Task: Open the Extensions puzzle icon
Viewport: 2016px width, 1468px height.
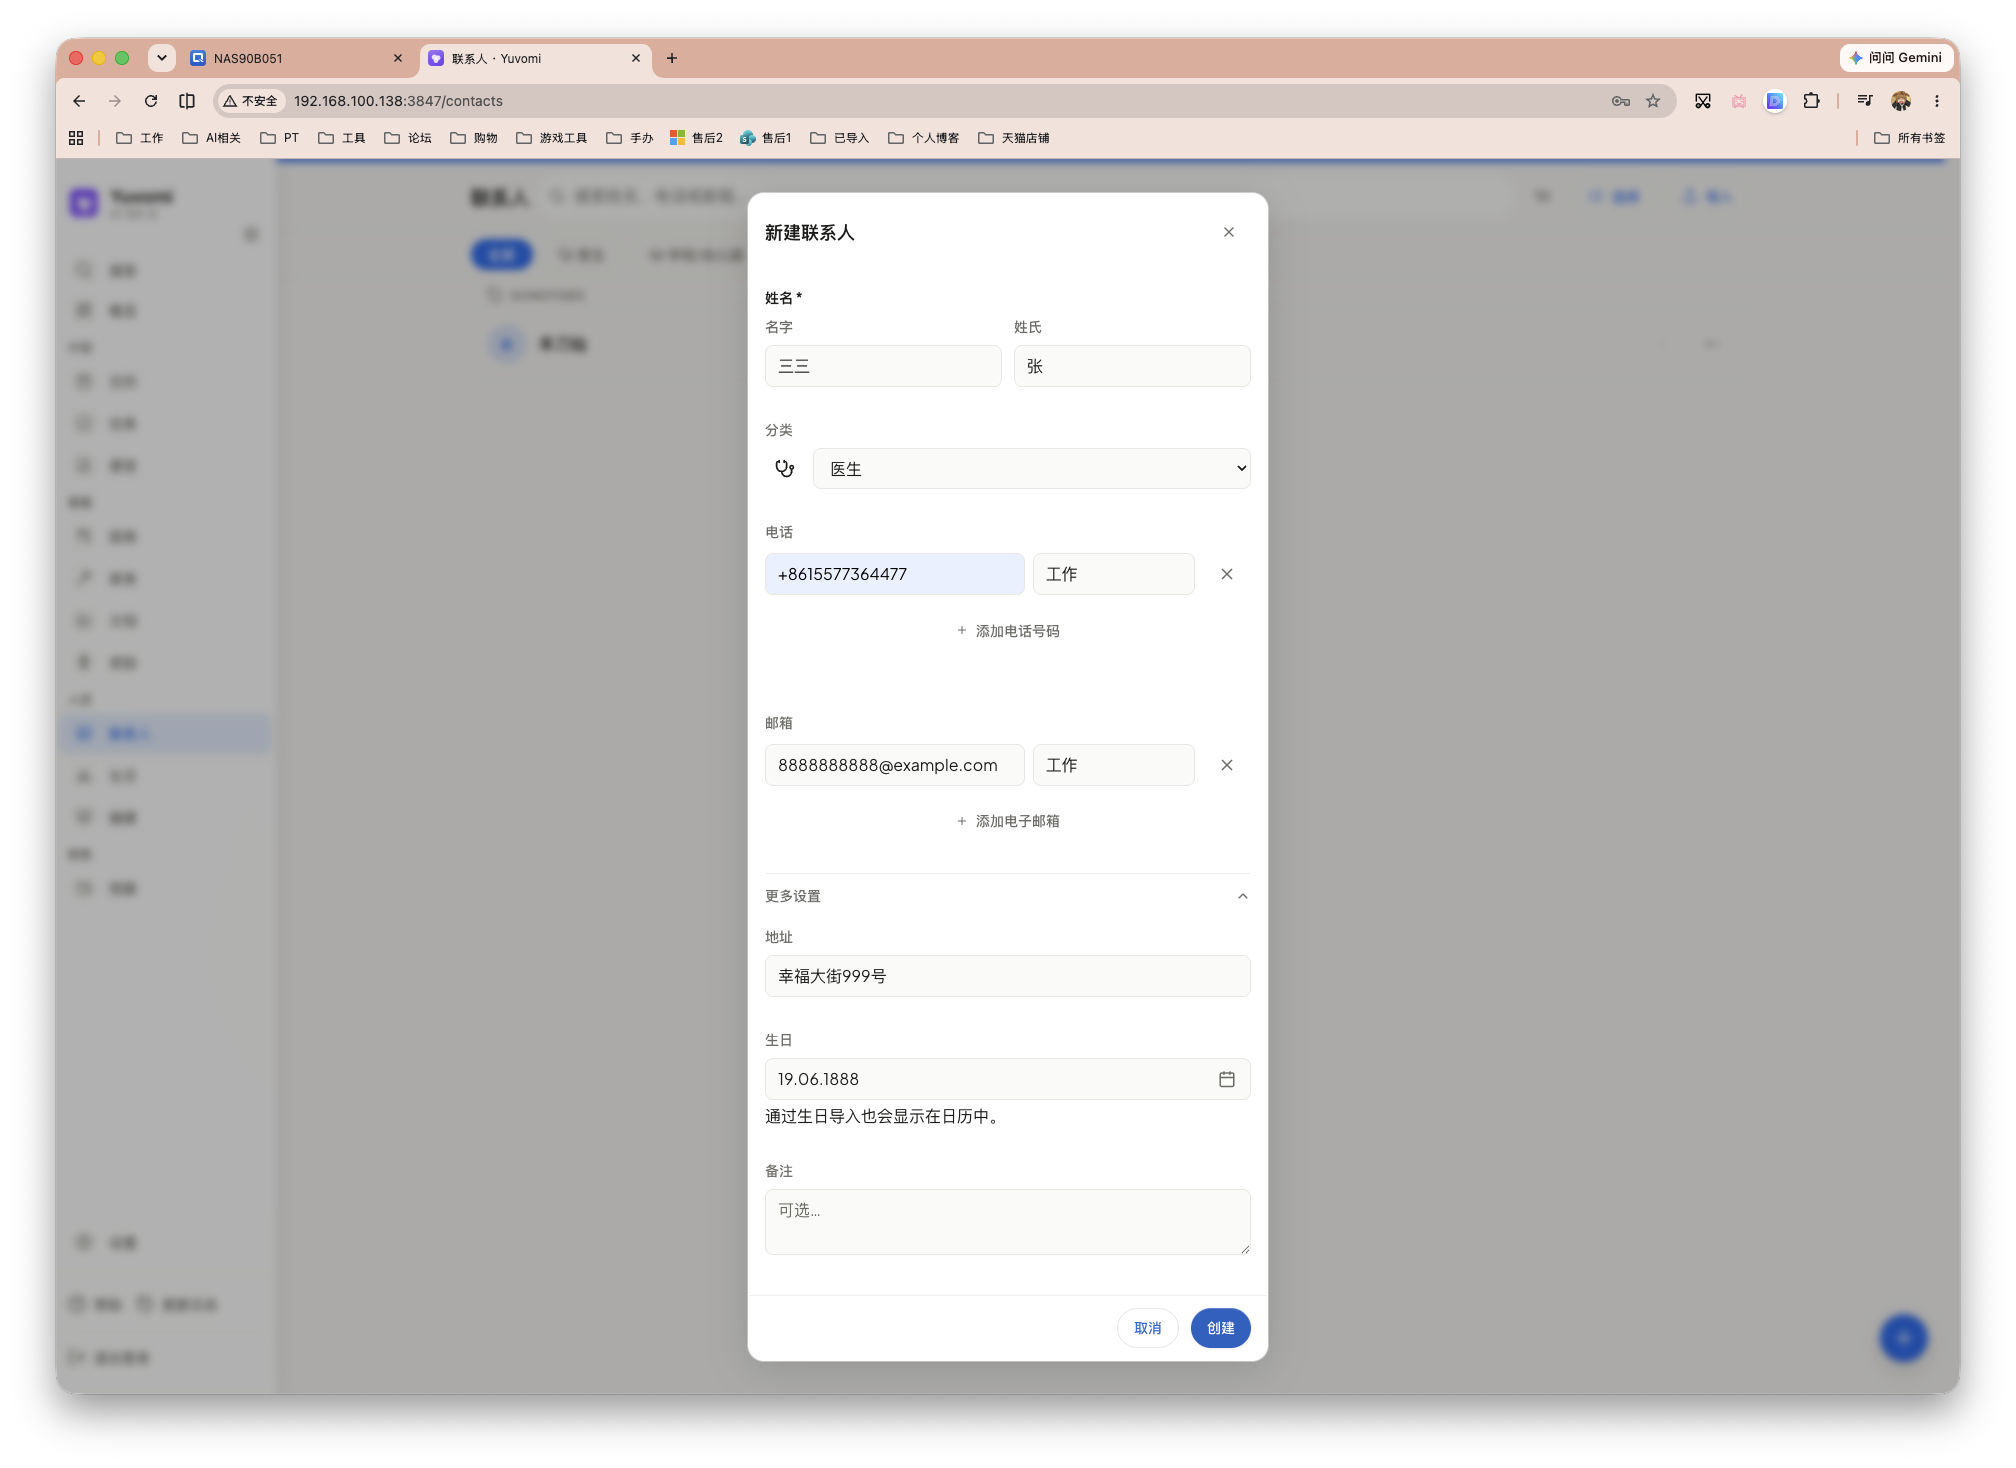Action: click(x=1811, y=101)
